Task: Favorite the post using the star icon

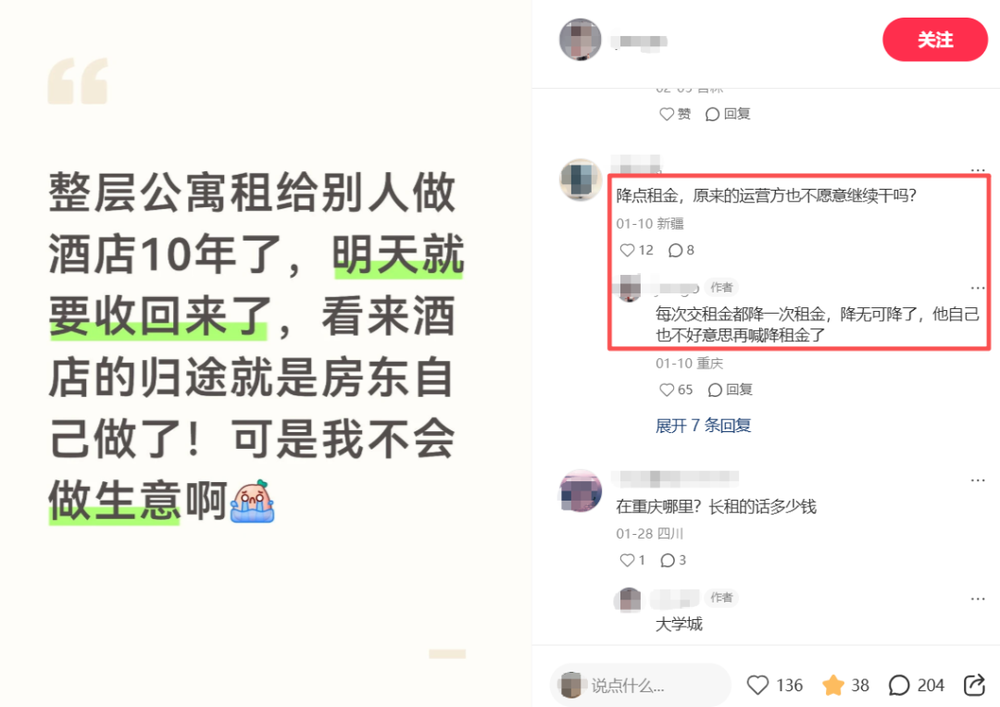Action: (833, 685)
